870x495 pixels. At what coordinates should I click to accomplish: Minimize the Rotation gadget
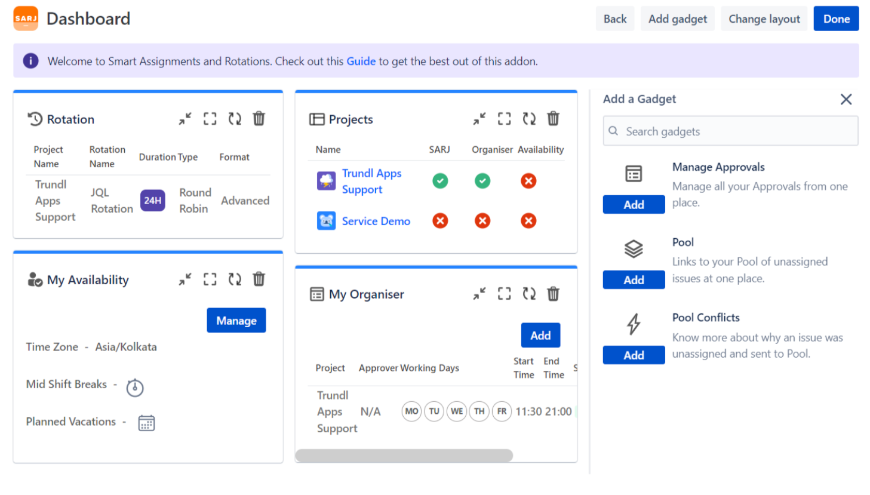coord(185,119)
